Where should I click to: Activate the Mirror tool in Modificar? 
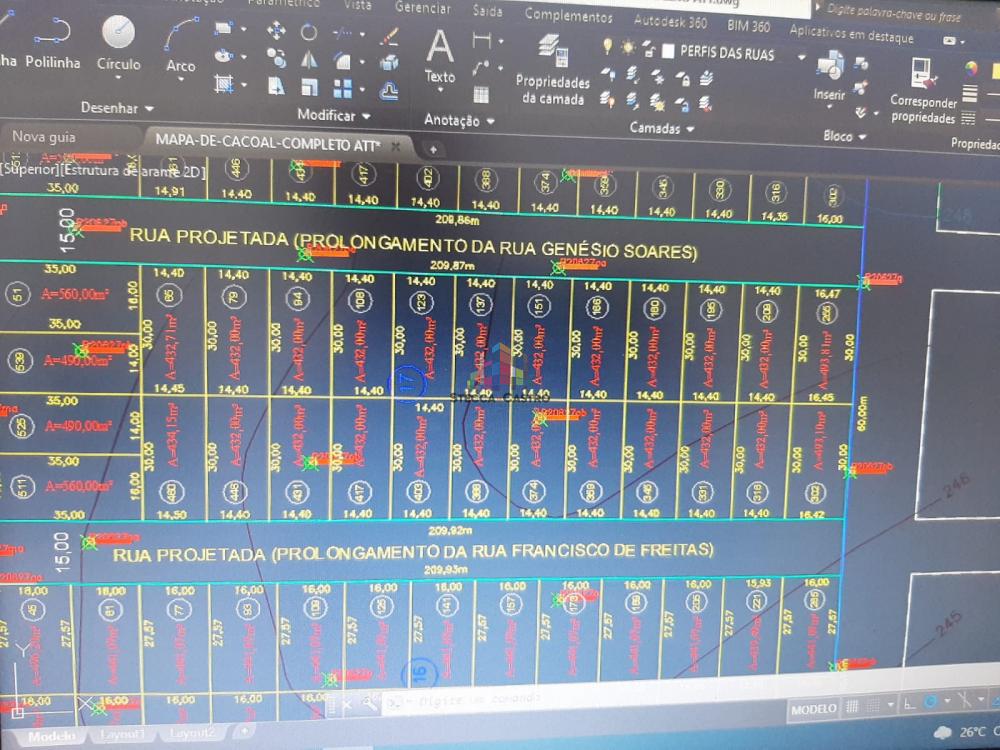tap(309, 59)
